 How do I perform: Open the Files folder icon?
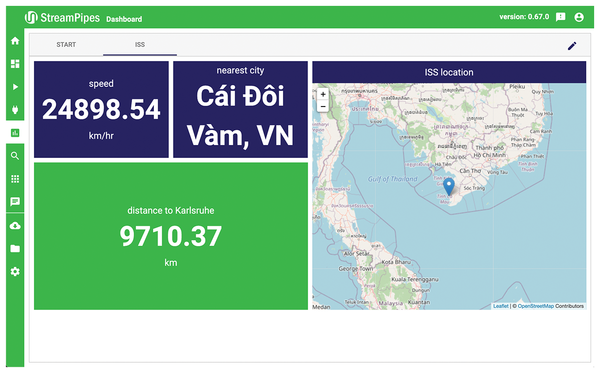(15, 249)
